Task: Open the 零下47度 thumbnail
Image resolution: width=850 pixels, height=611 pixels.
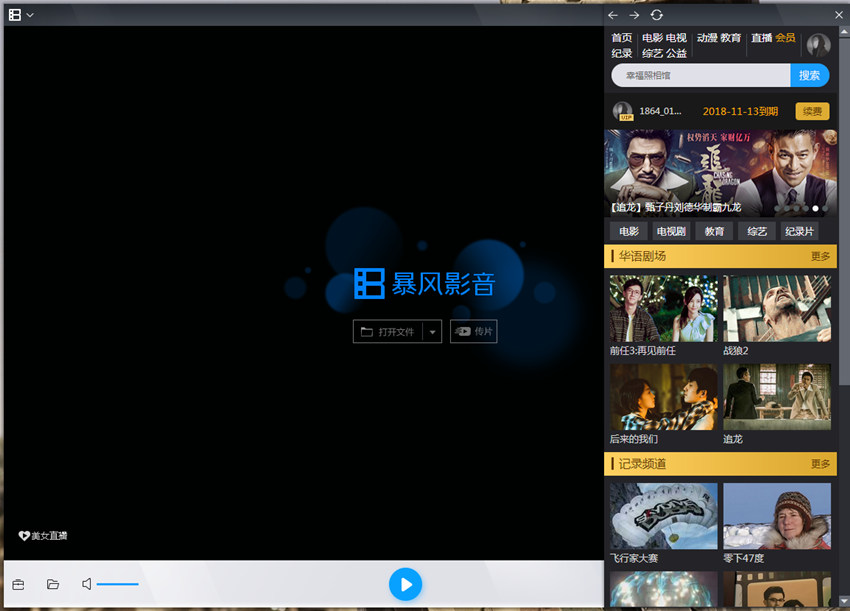Action: [x=777, y=516]
